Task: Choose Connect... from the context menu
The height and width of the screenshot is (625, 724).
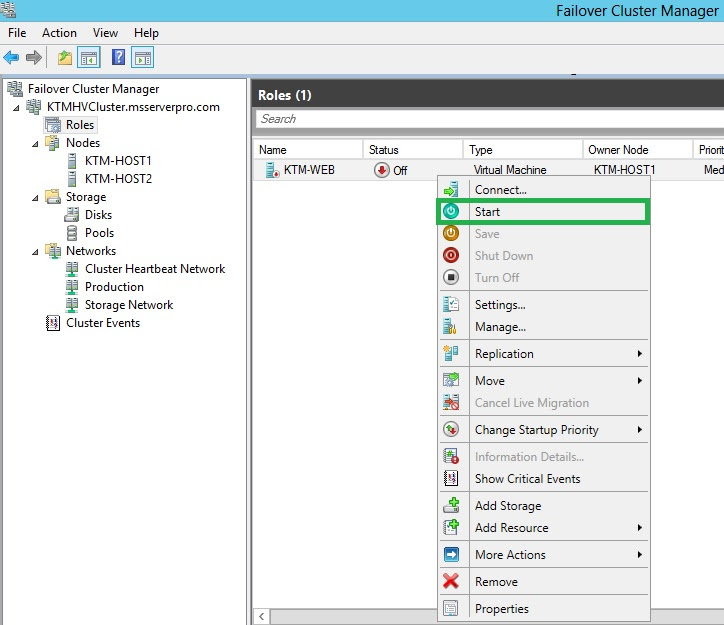Action: (x=544, y=190)
